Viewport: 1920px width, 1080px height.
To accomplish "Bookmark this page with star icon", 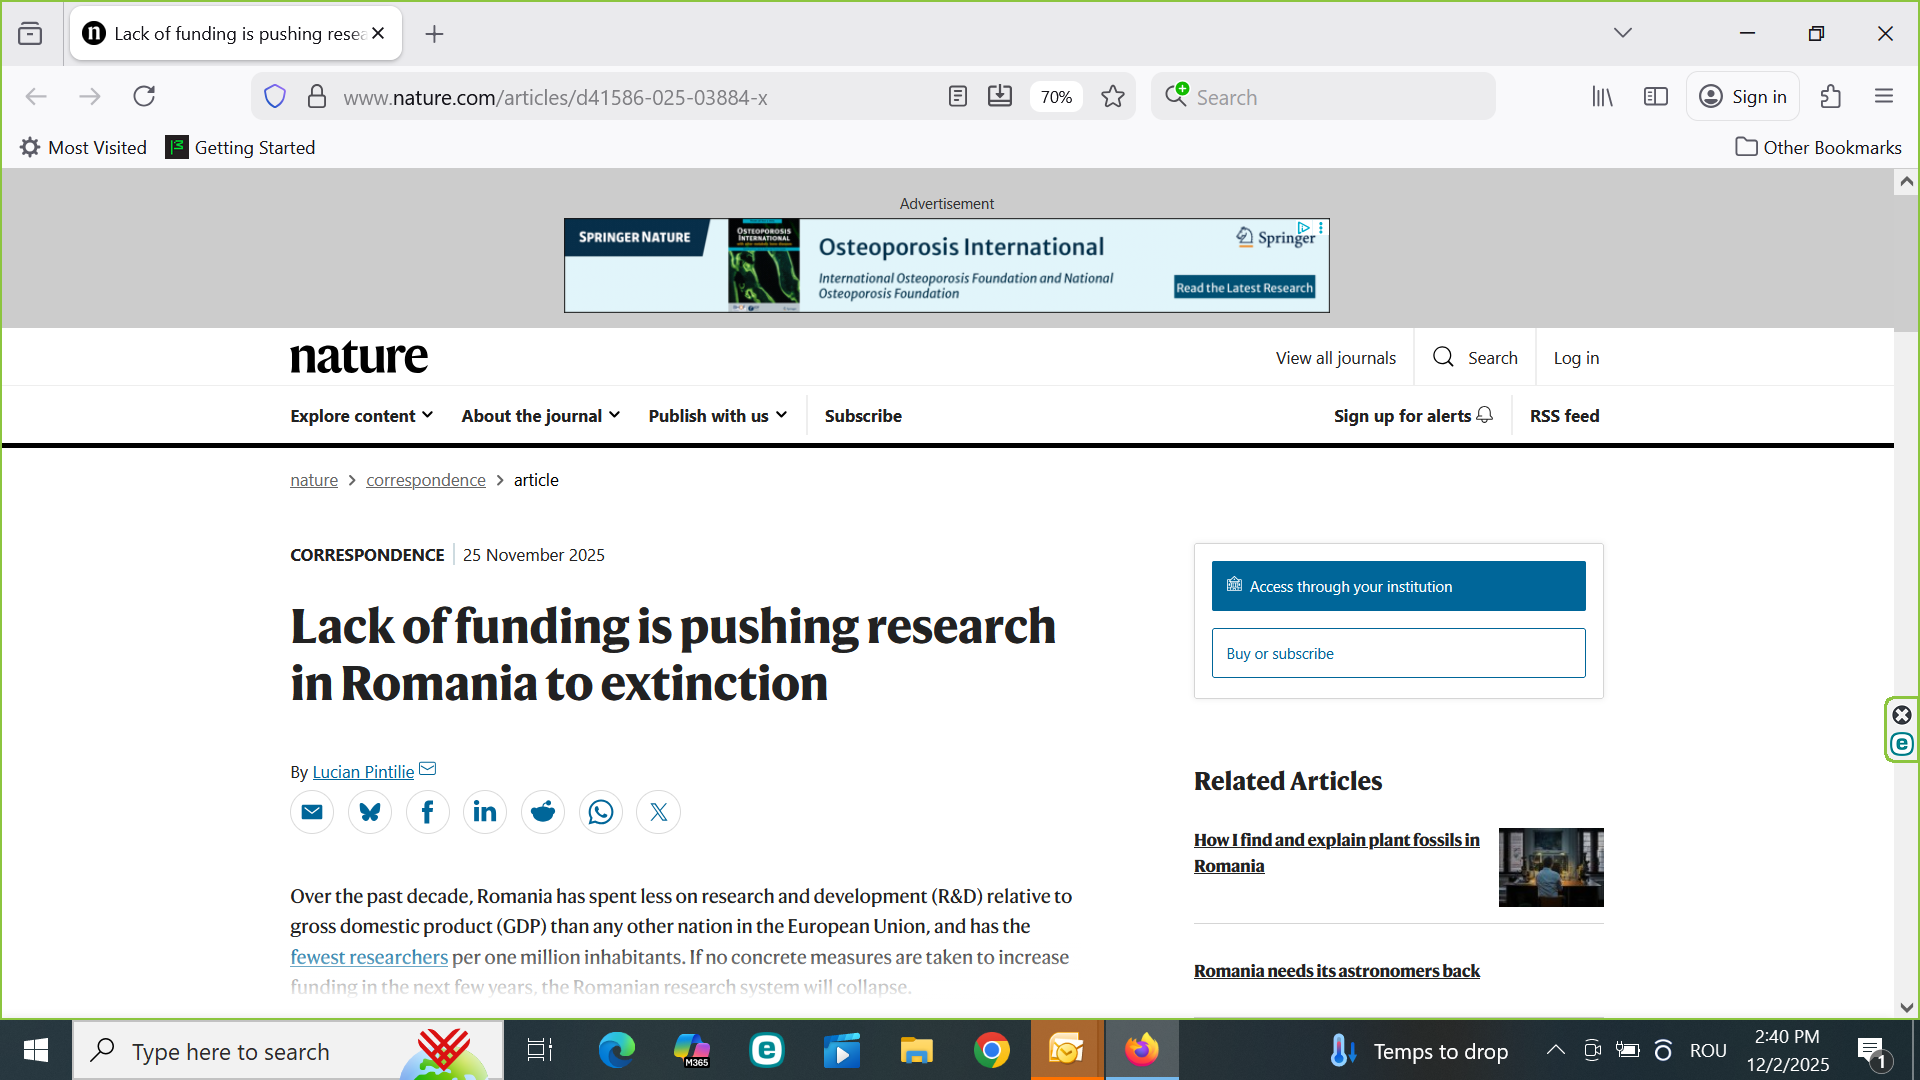I will [1112, 97].
